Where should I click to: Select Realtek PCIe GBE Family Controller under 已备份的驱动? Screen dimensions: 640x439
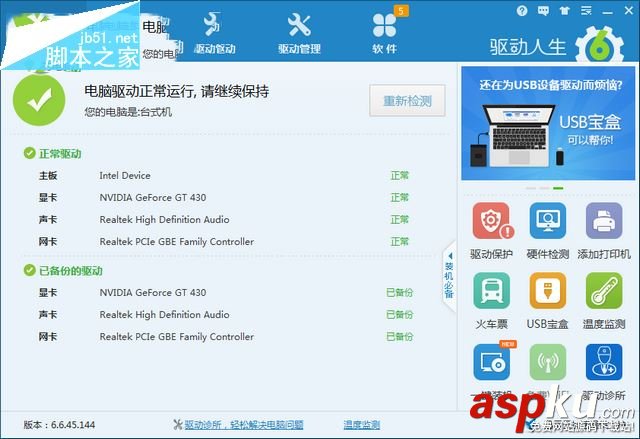coord(177,337)
